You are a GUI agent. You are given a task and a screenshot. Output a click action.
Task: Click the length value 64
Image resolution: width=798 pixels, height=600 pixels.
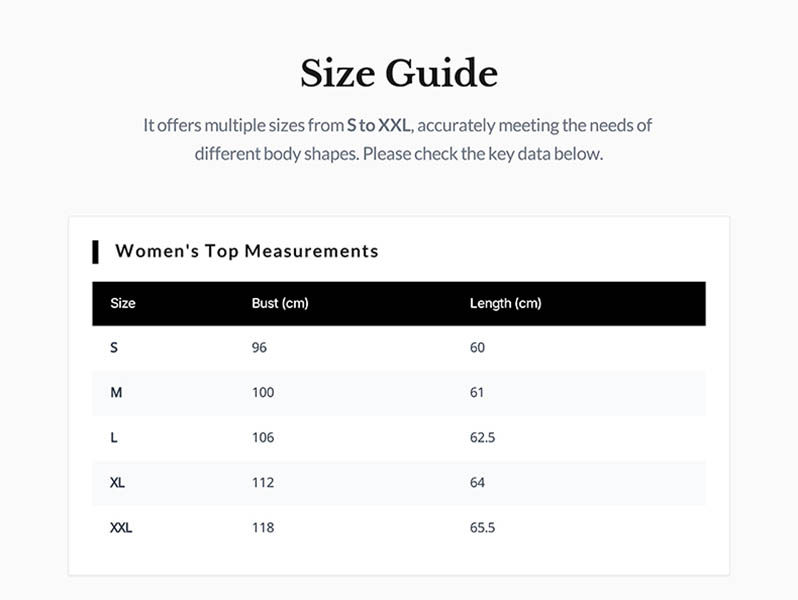(x=477, y=483)
